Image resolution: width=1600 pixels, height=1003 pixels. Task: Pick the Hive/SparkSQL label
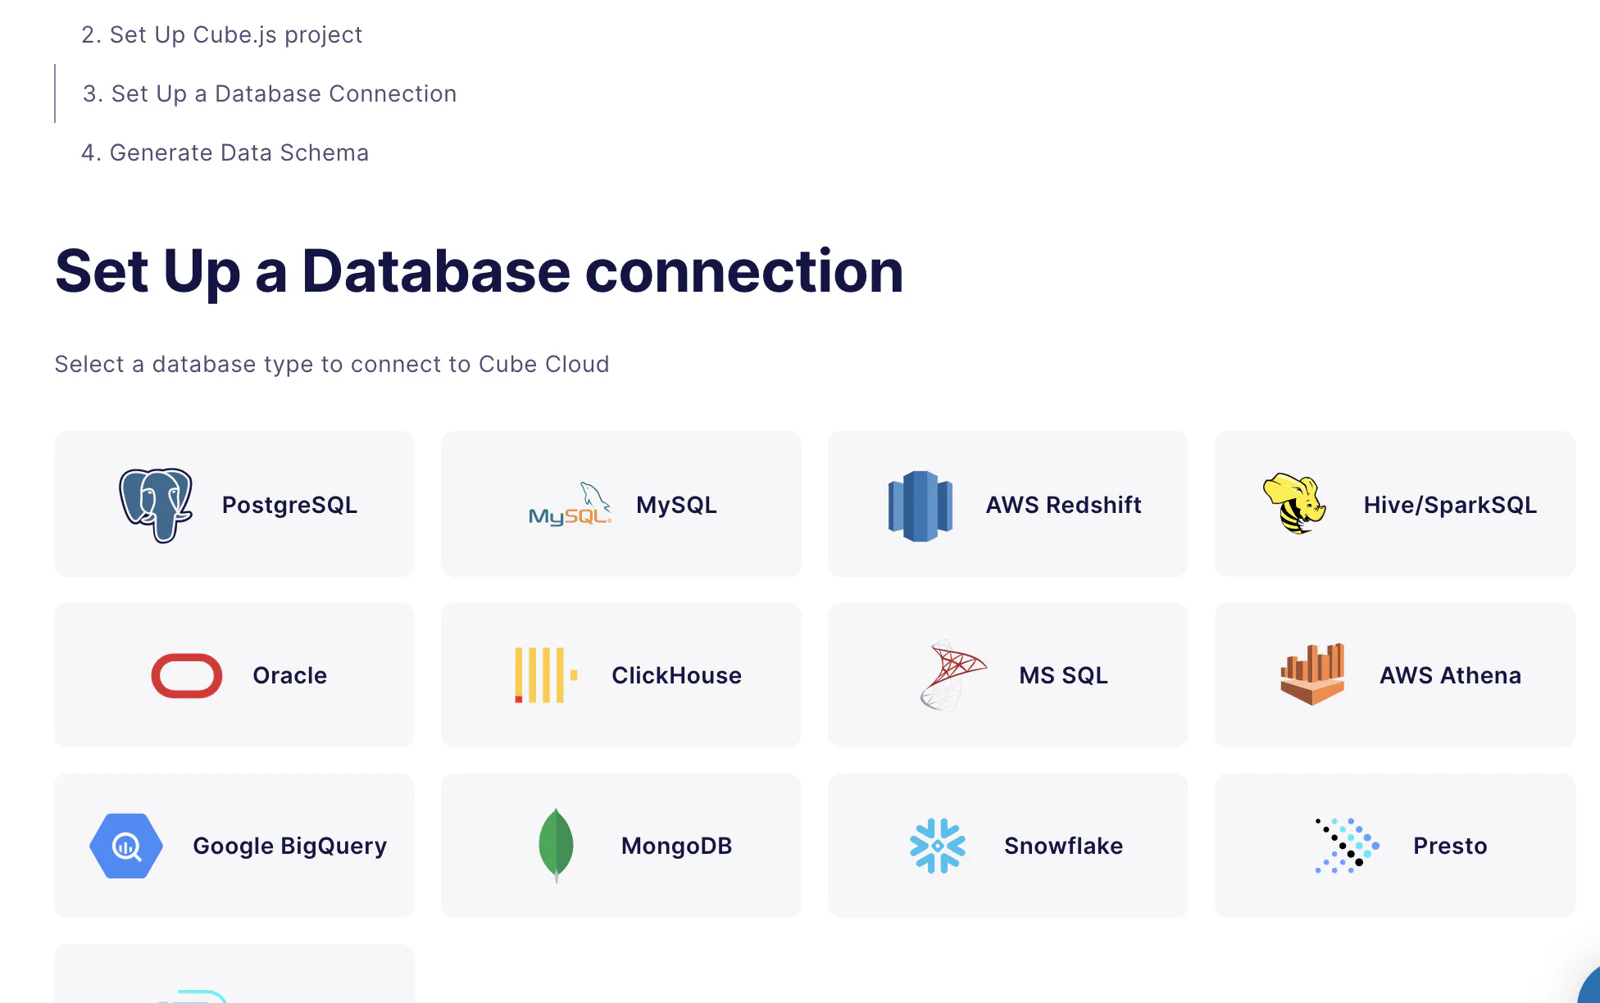1450,505
